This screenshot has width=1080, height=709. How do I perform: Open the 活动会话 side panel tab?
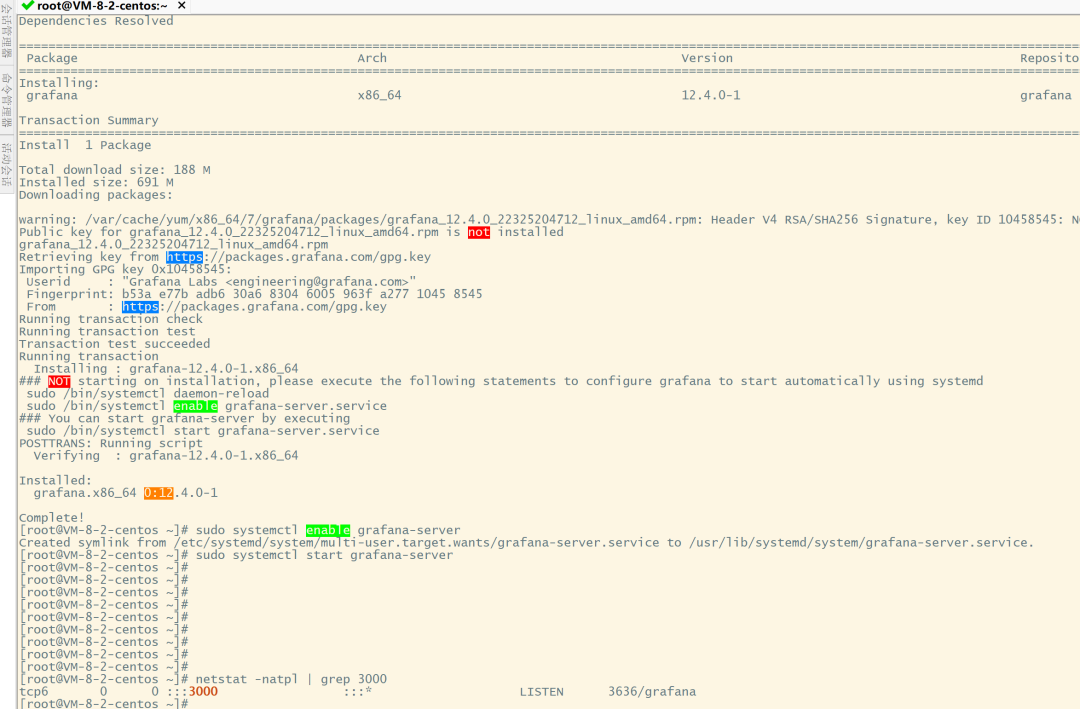coord(7,164)
